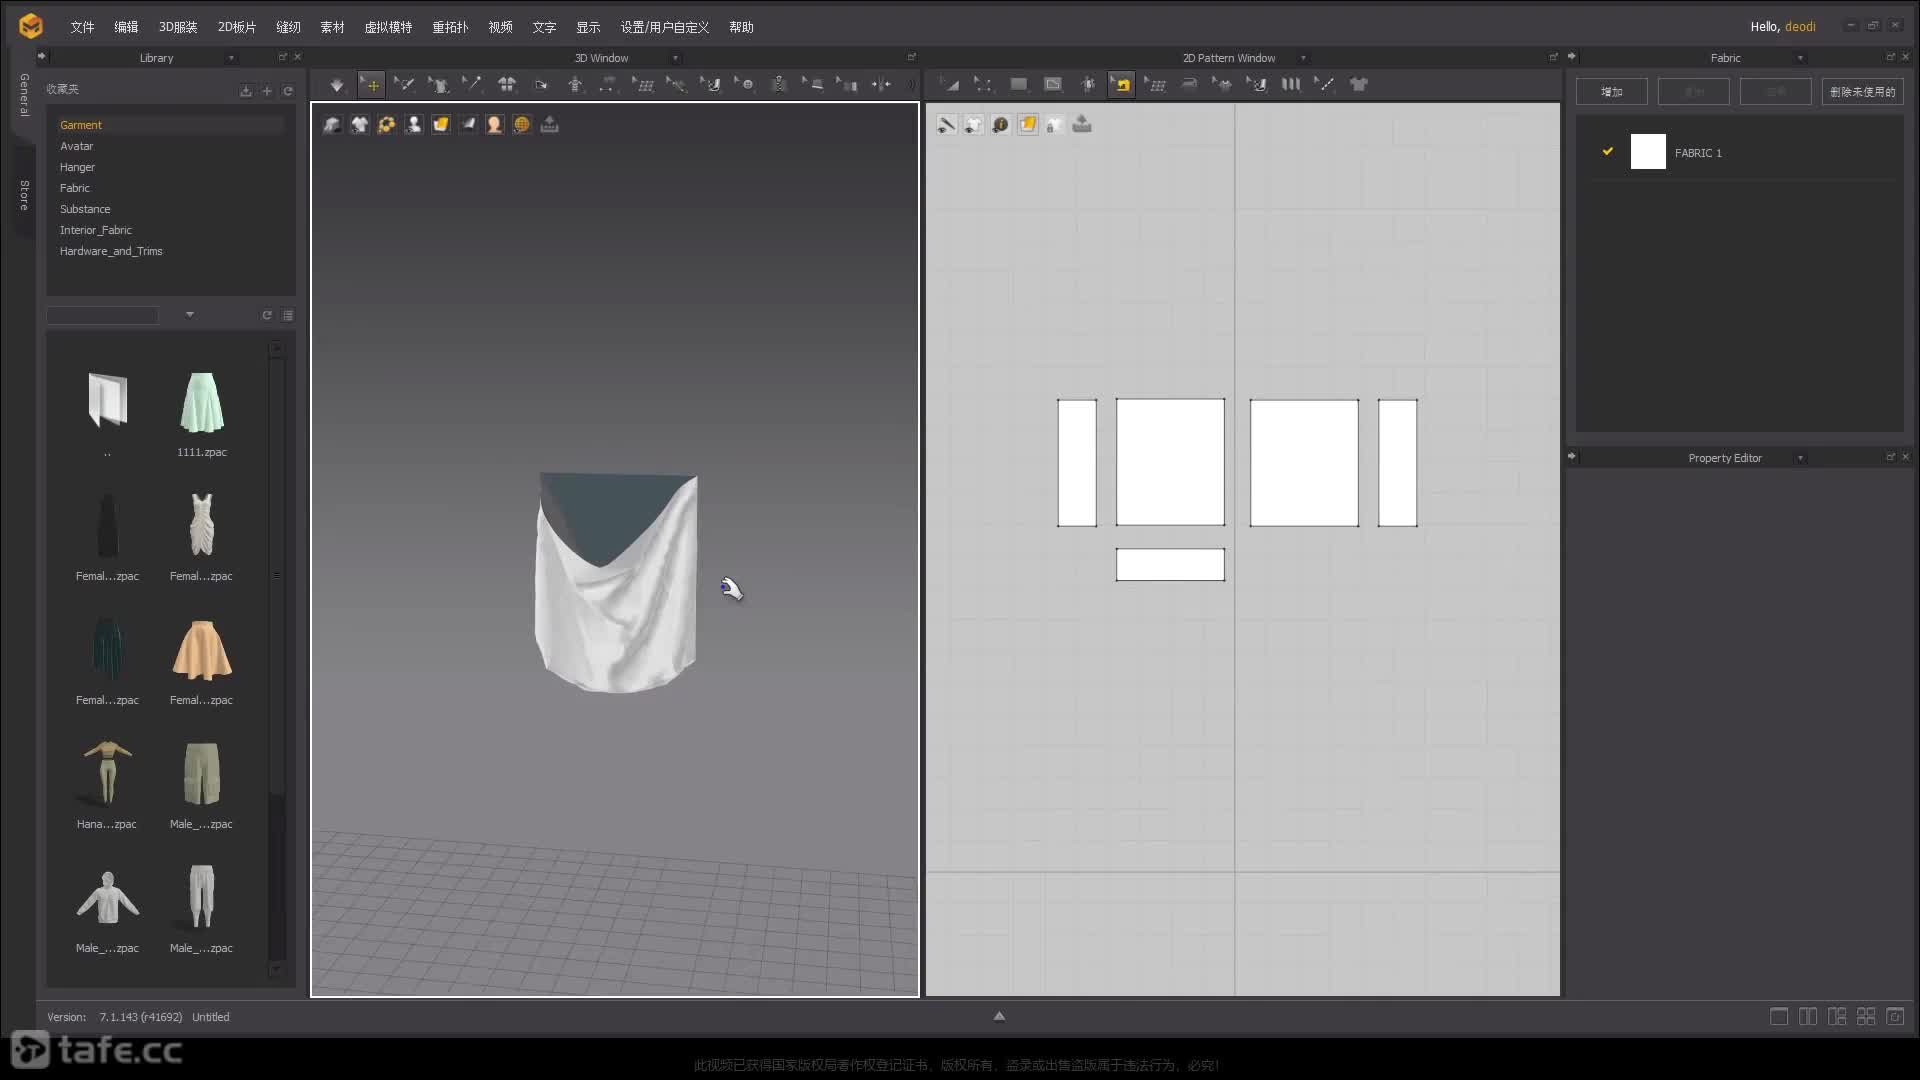Toggle 2D pattern shirt visibility icon
Viewport: 1920px width, 1080px height.
pos(973,124)
